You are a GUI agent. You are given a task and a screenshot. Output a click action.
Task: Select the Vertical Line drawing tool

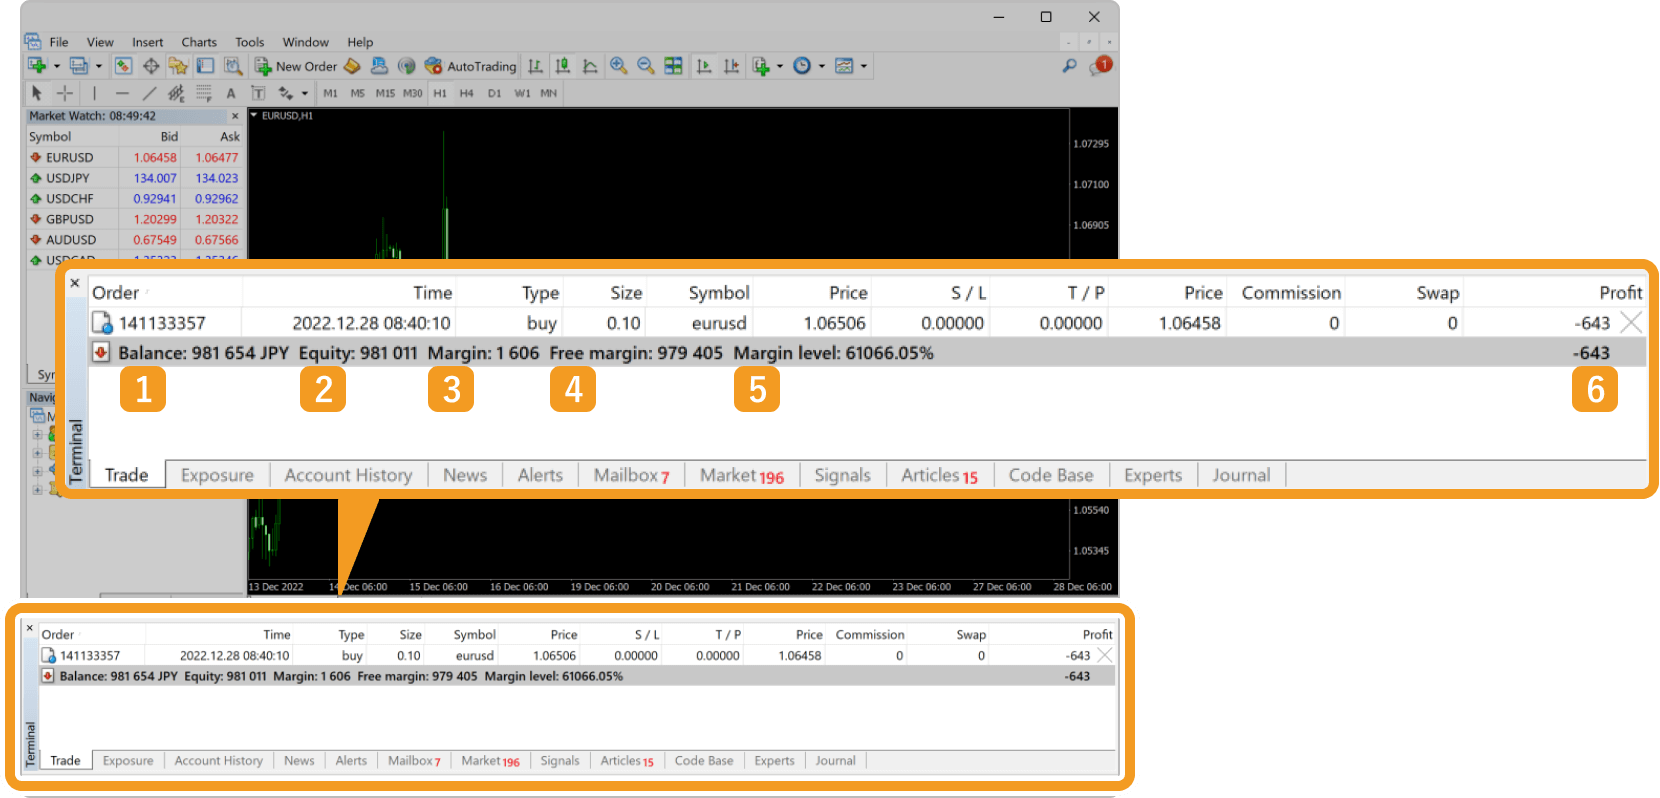(x=95, y=93)
